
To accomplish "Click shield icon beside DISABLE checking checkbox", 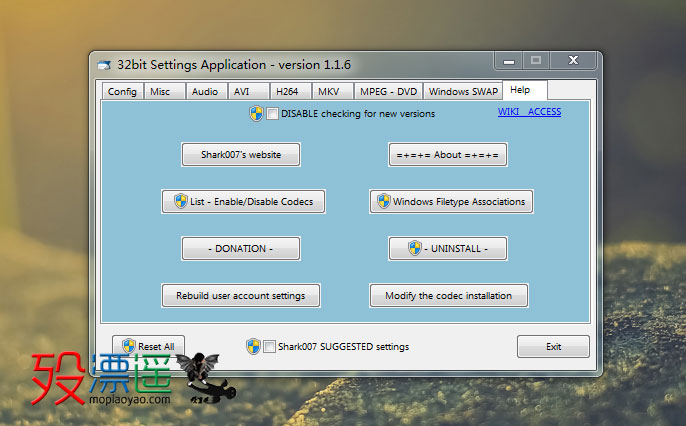I will click(x=256, y=114).
